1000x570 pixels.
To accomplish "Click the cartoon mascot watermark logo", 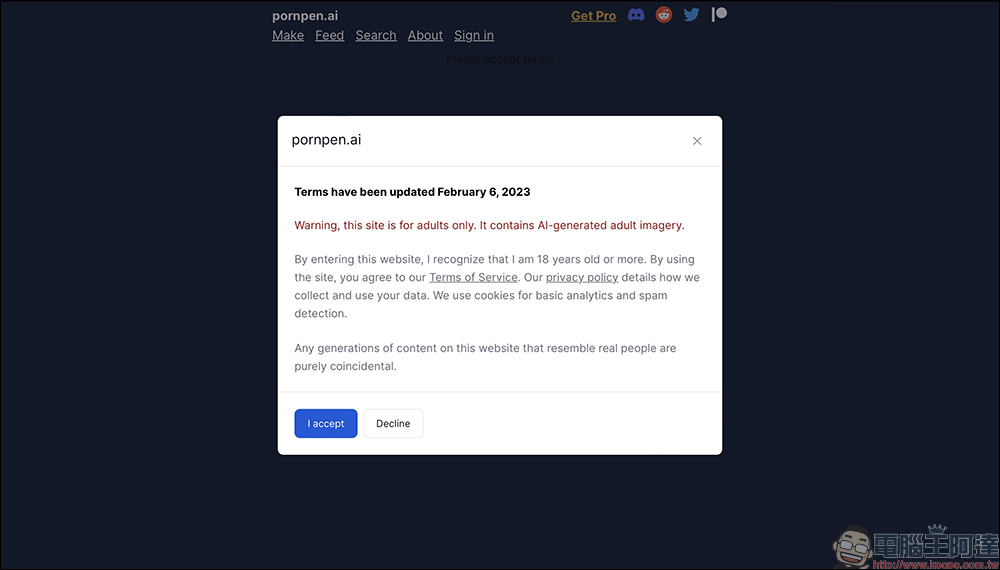I will coord(853,547).
